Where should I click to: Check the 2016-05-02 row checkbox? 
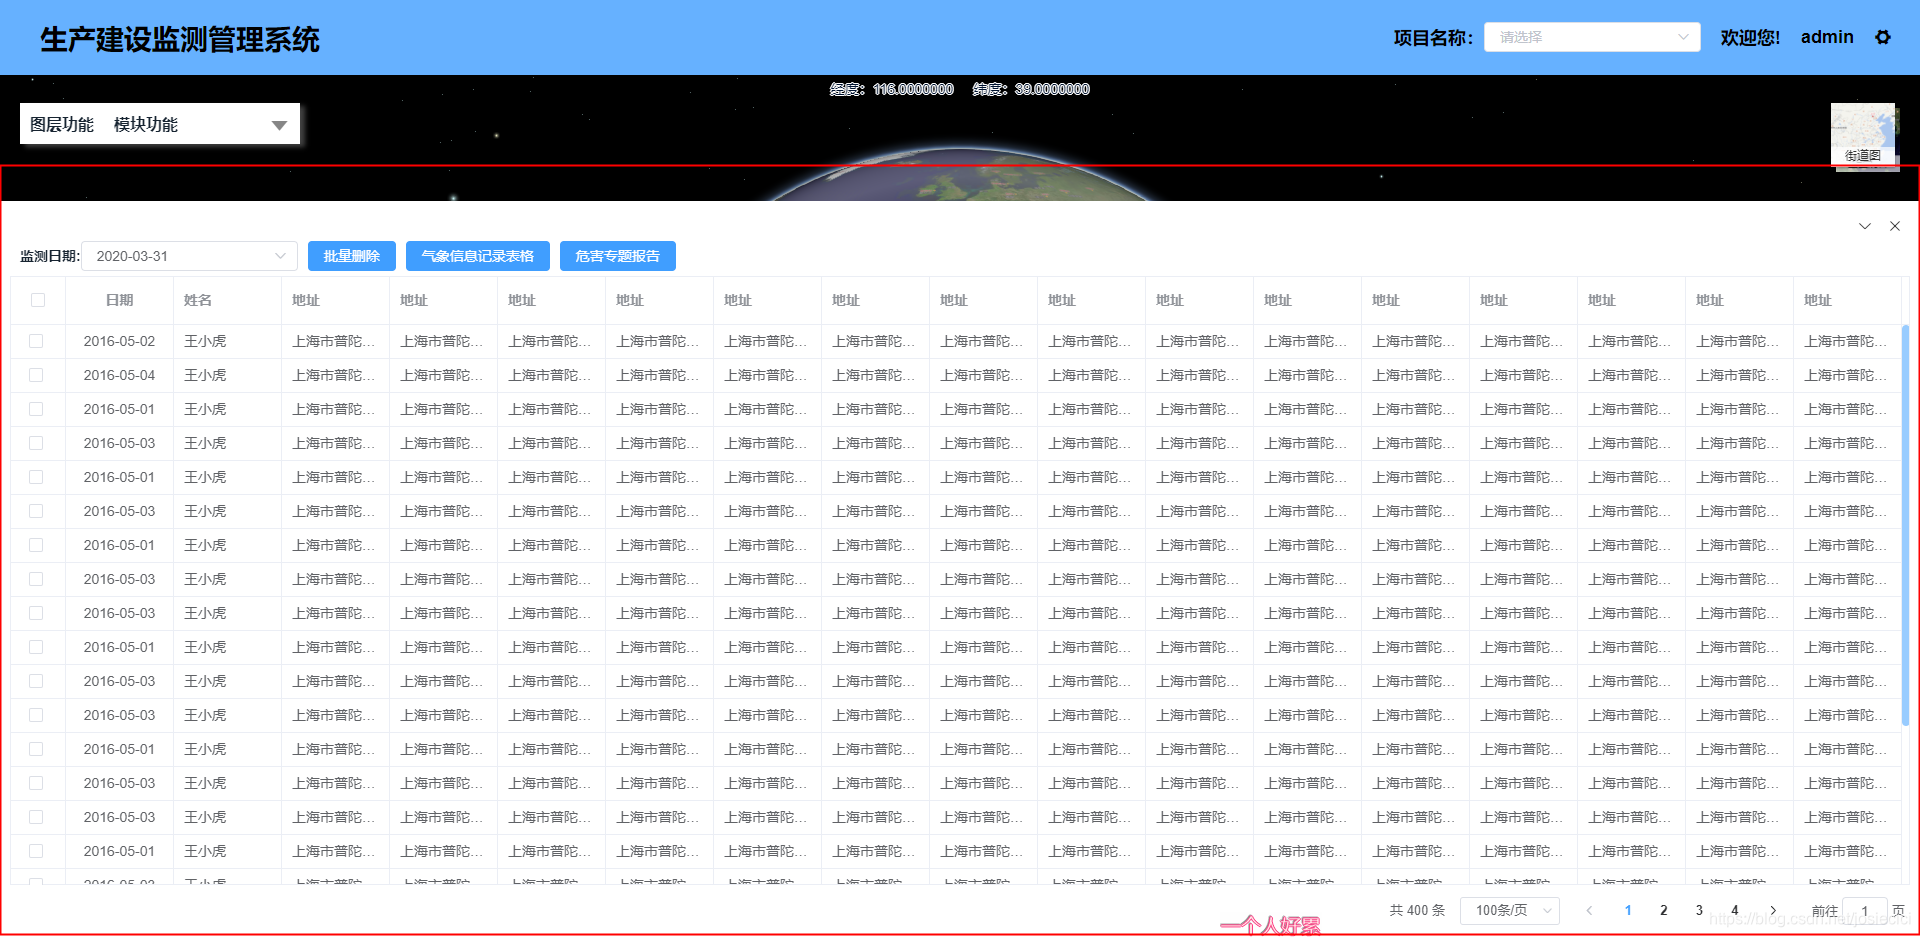36,341
